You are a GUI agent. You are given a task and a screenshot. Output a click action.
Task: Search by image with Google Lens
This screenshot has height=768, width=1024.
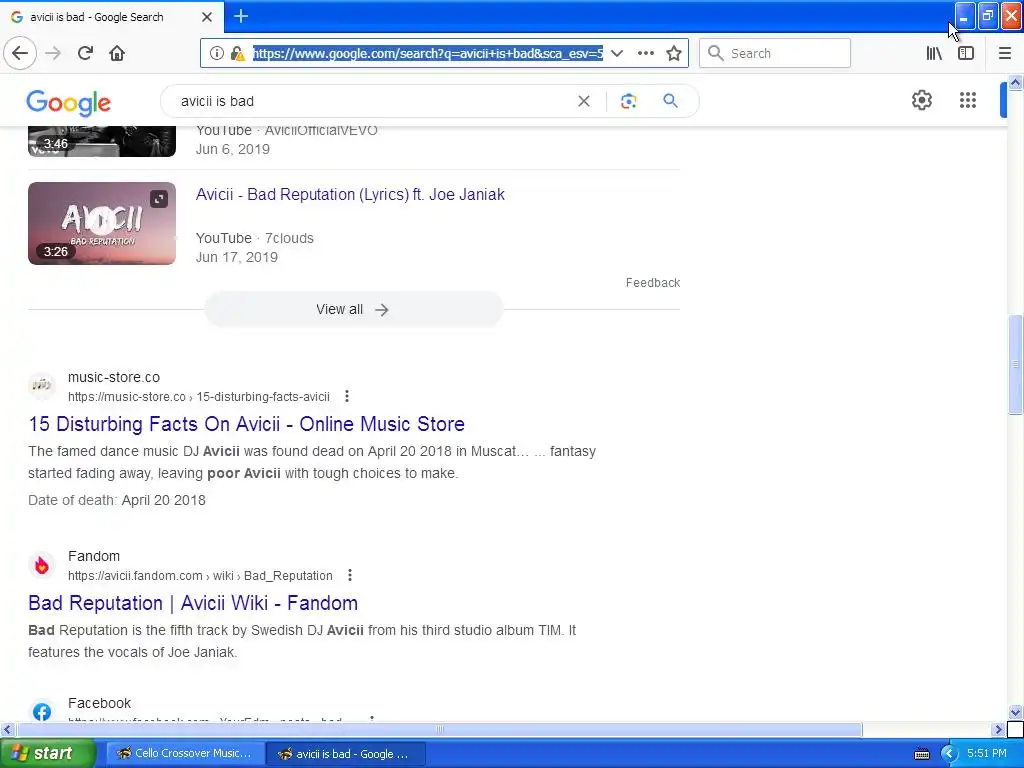(628, 101)
